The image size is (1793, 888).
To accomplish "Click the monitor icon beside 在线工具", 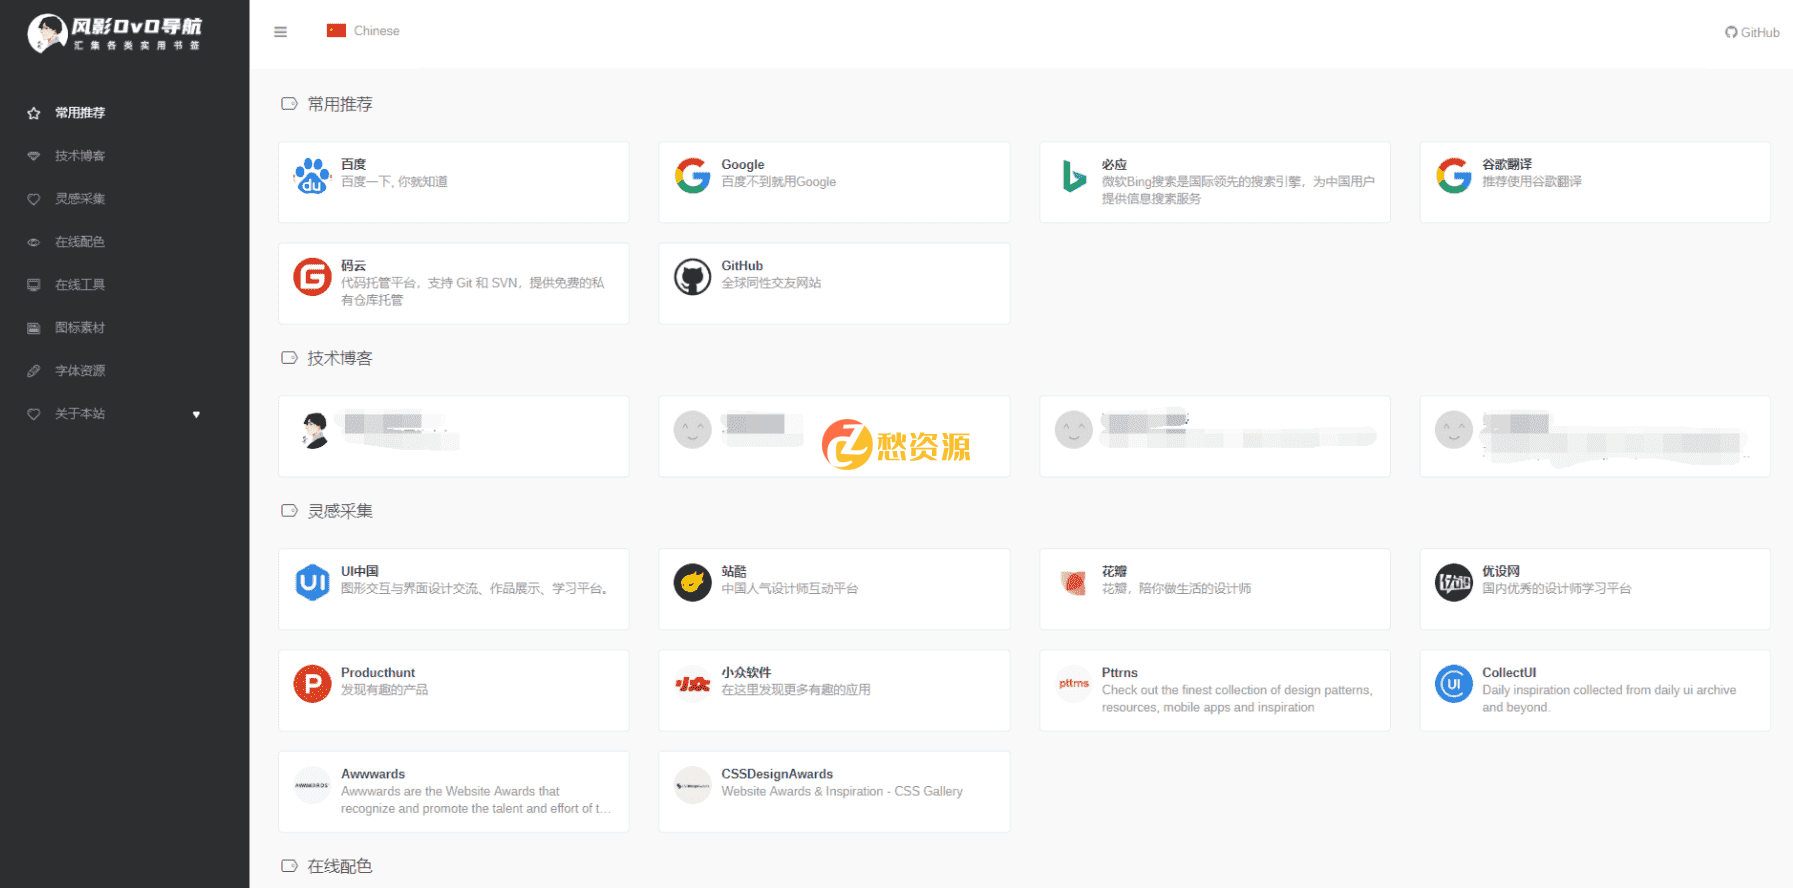I will (x=34, y=285).
